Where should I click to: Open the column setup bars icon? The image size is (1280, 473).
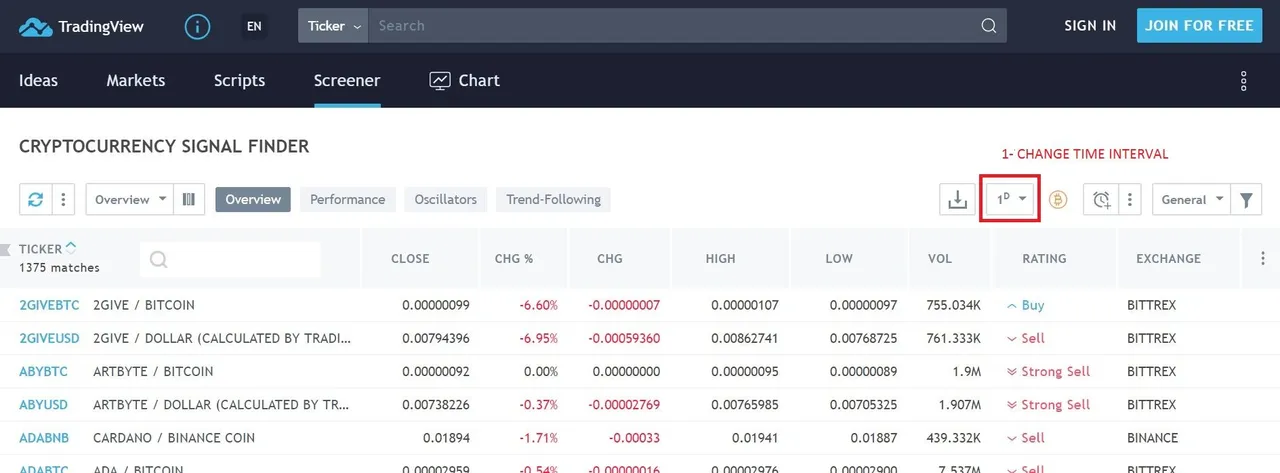(189, 200)
